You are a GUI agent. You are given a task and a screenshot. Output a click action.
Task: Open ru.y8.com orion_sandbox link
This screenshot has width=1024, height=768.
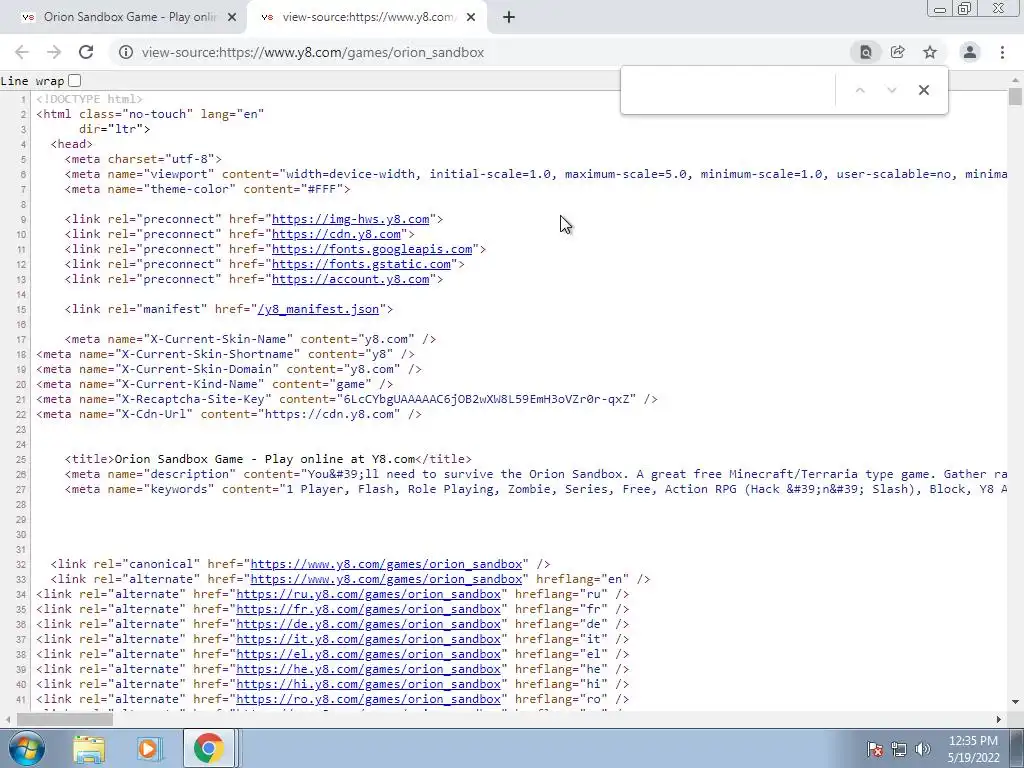point(368,594)
